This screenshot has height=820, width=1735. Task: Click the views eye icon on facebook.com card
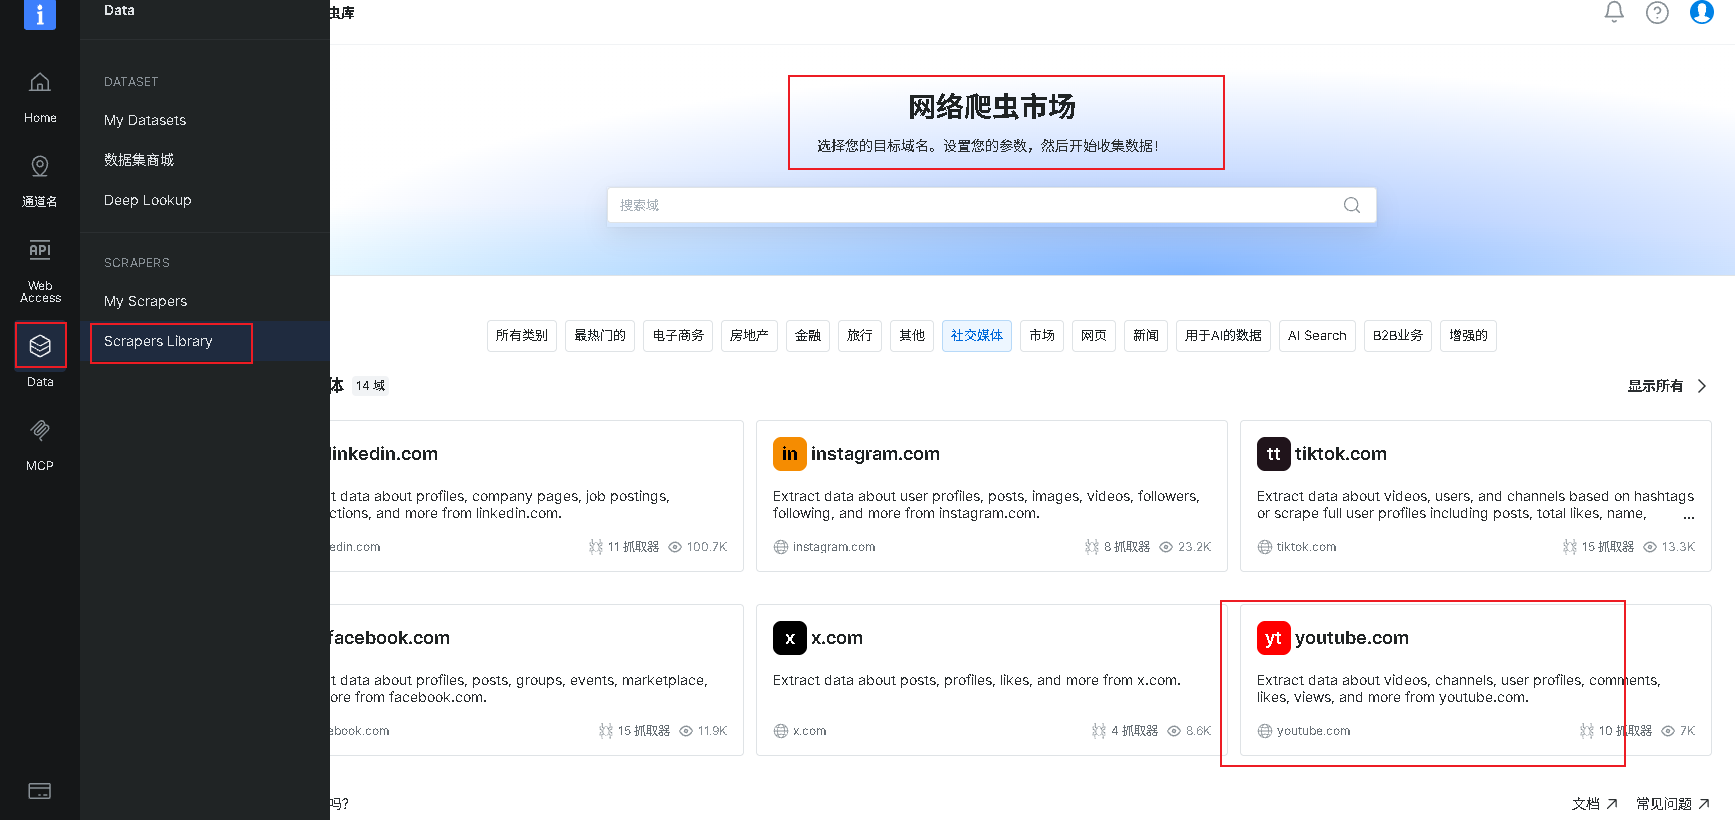pos(686,731)
